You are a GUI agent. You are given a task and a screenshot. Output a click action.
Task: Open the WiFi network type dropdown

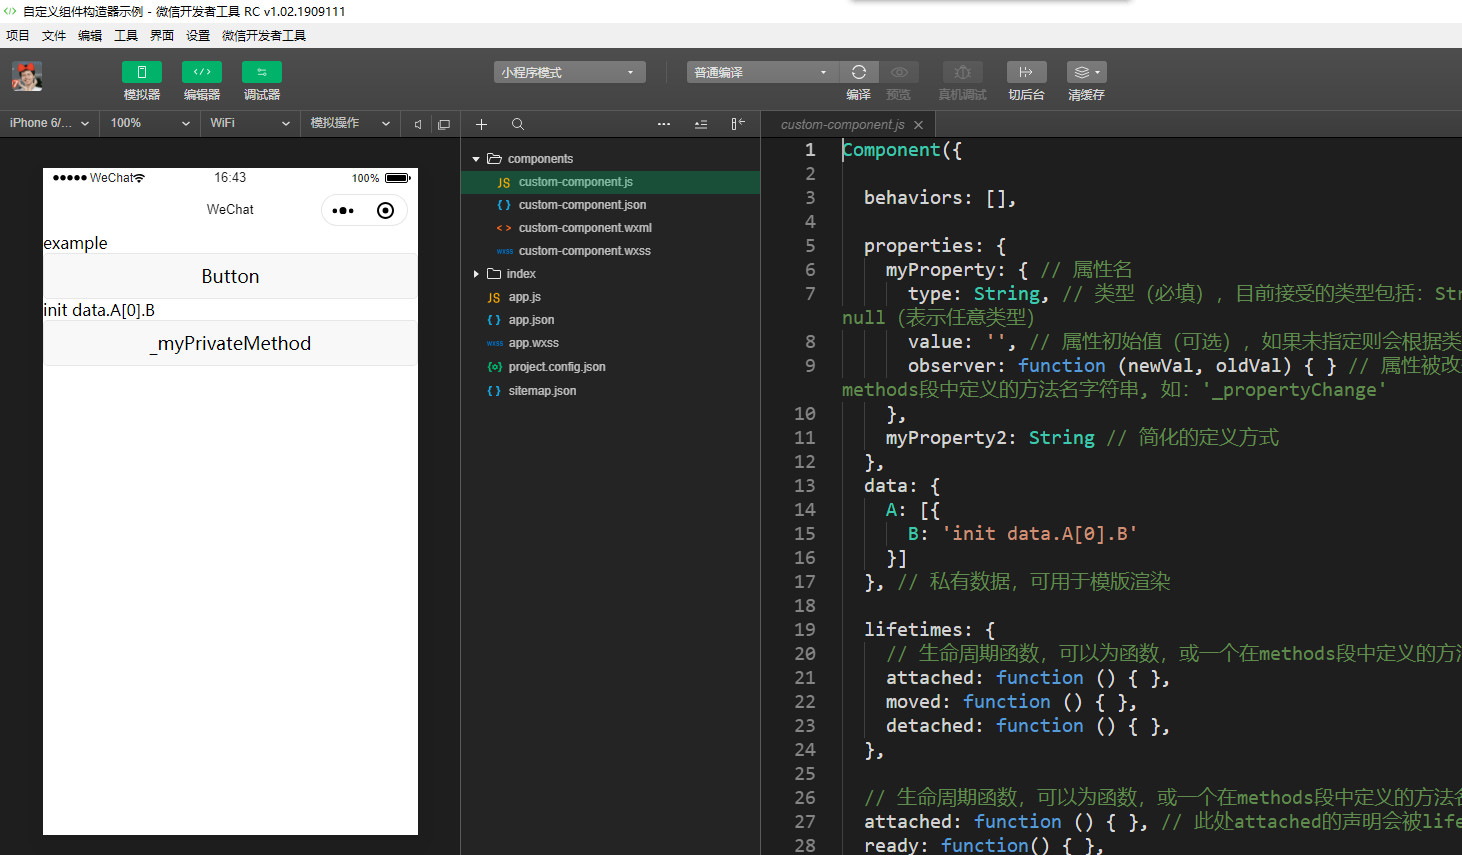click(x=250, y=123)
